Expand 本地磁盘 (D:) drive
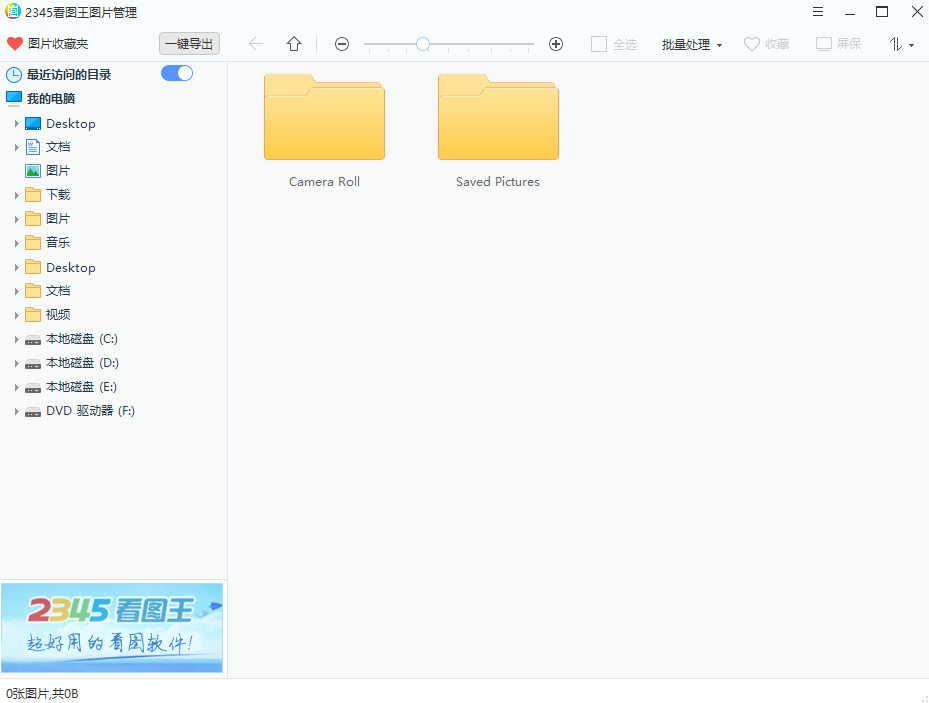Viewport: 929px width, 703px height. (17, 363)
